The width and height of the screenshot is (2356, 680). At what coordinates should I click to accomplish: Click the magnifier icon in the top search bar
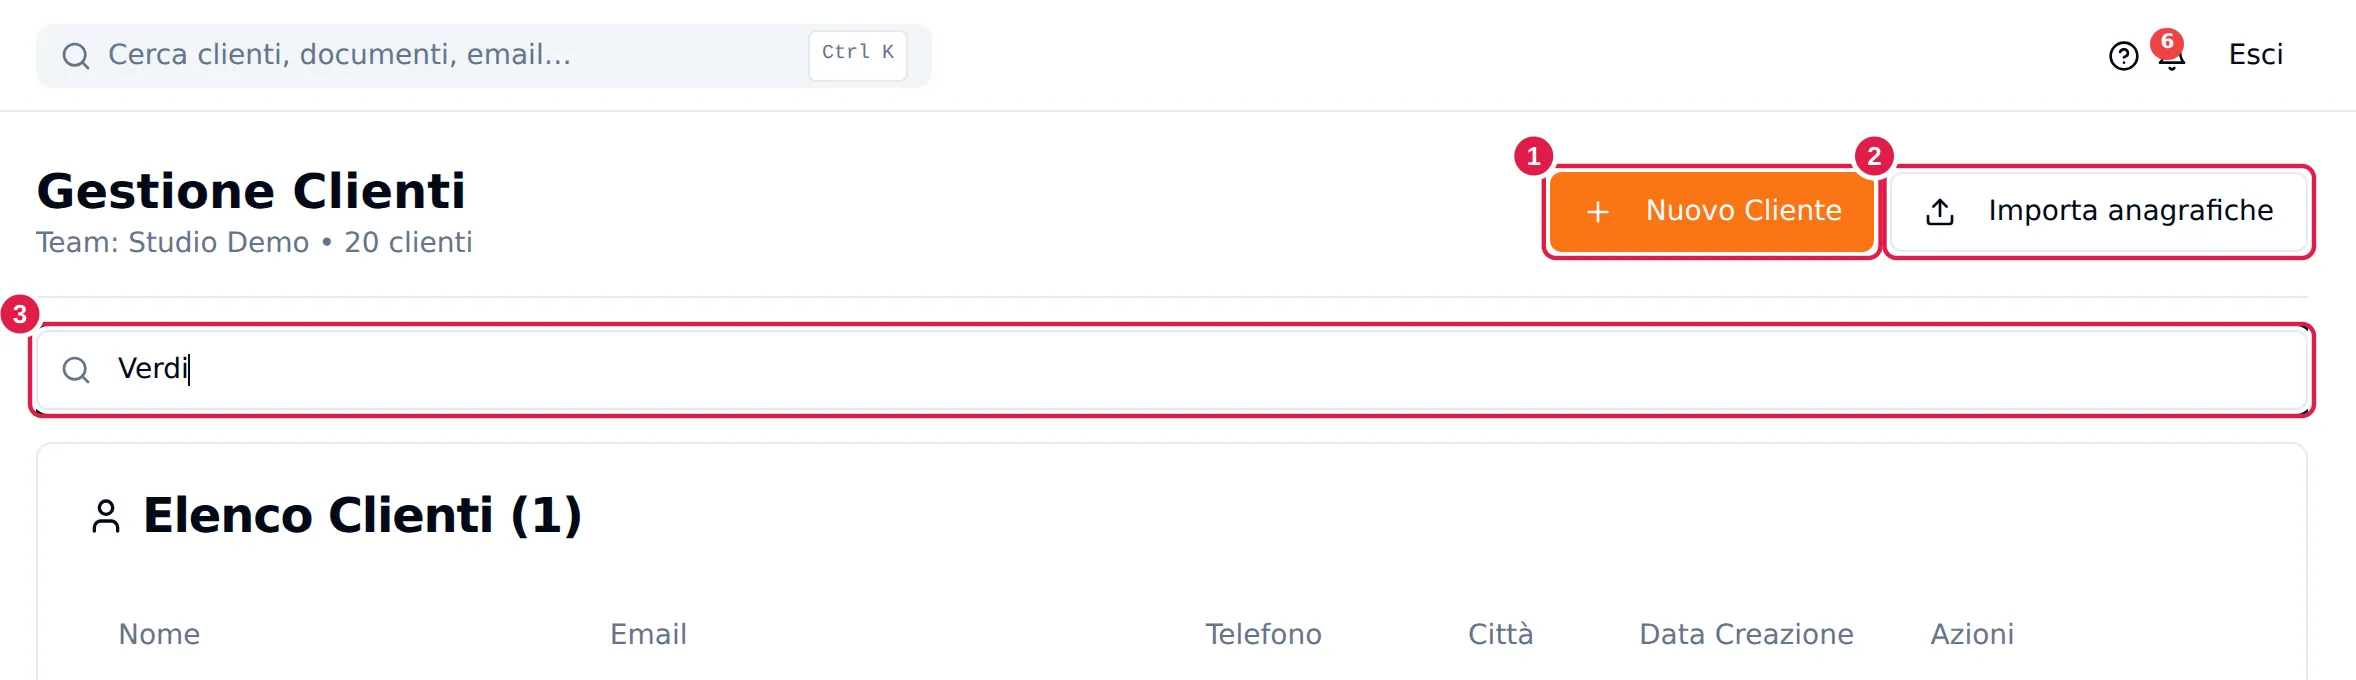point(76,56)
